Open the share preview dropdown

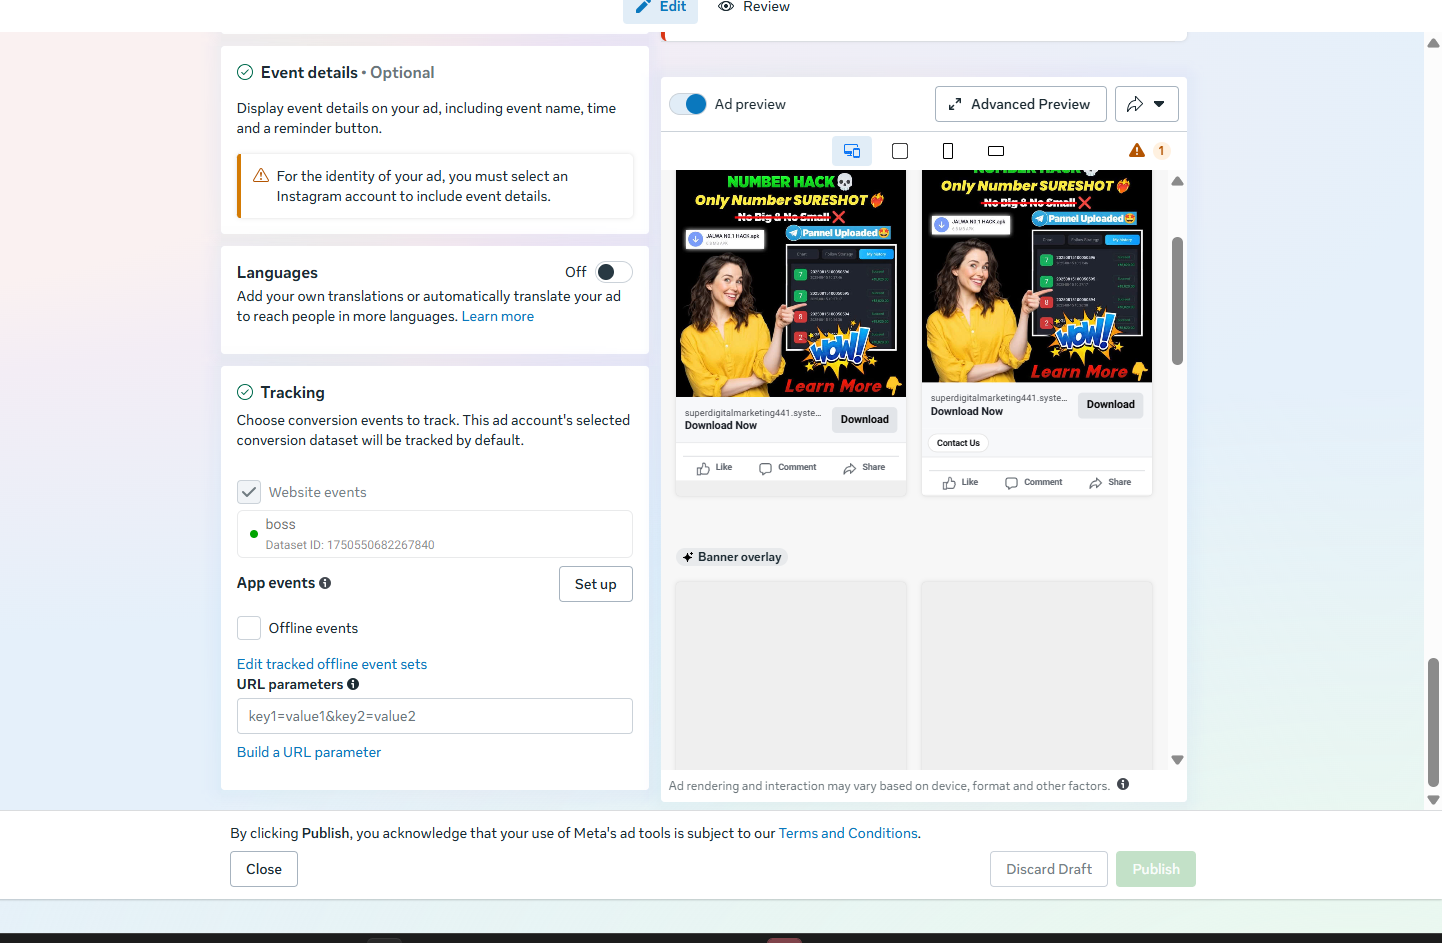click(1147, 104)
